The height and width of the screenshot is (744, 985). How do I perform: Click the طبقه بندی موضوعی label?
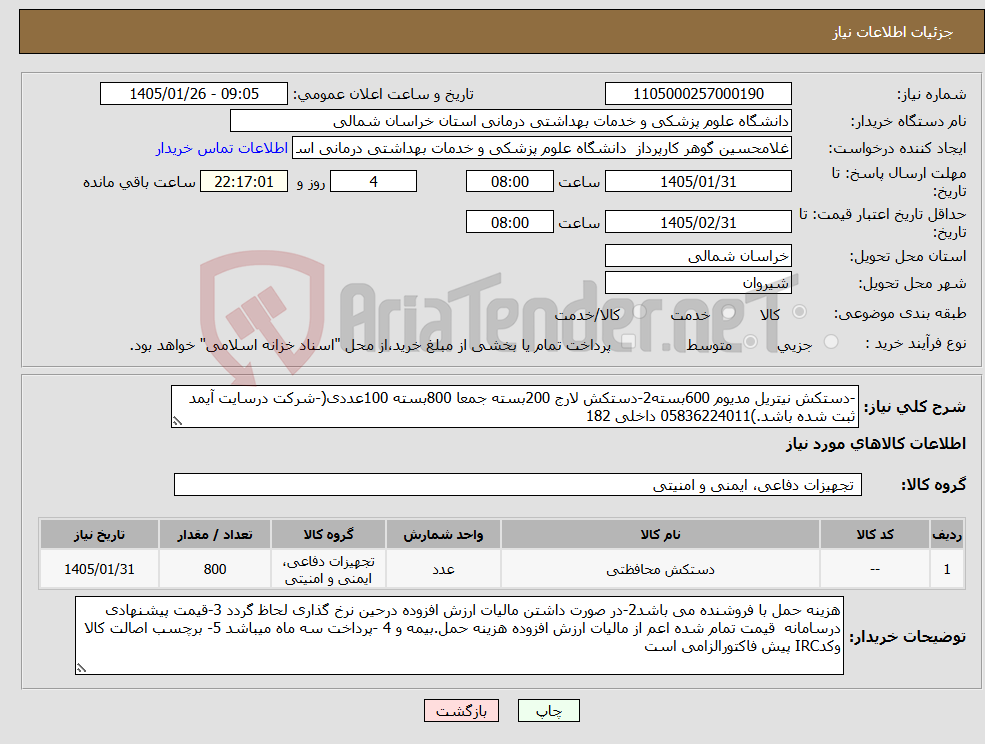point(900,313)
